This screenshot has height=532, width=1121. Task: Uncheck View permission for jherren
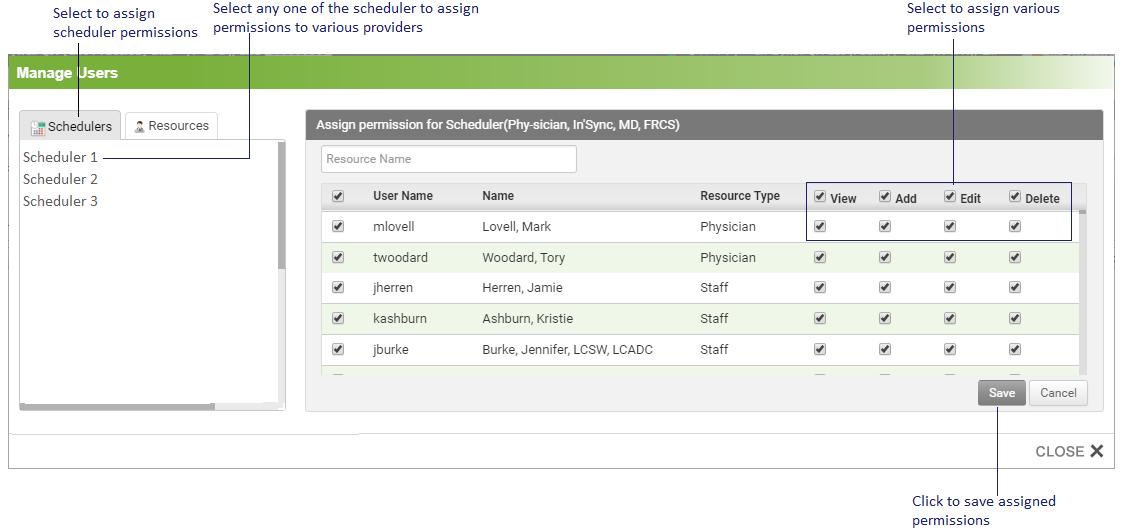pos(820,287)
